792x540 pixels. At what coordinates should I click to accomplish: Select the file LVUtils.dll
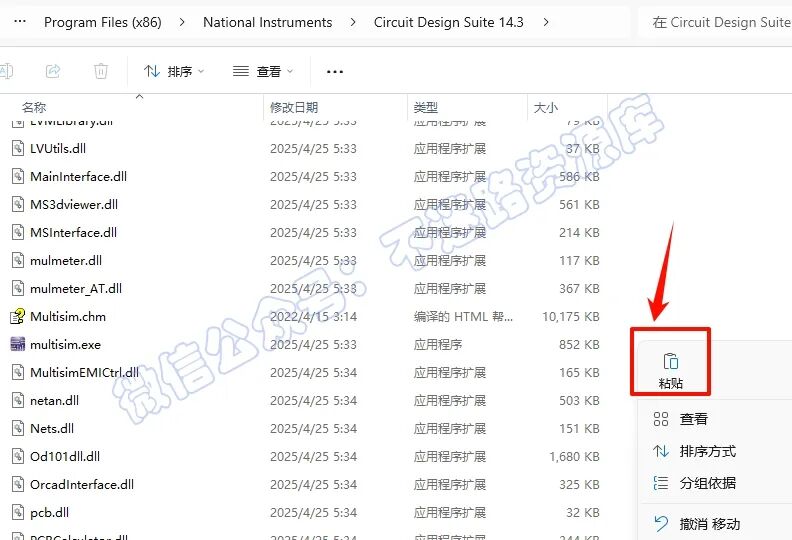pos(58,149)
